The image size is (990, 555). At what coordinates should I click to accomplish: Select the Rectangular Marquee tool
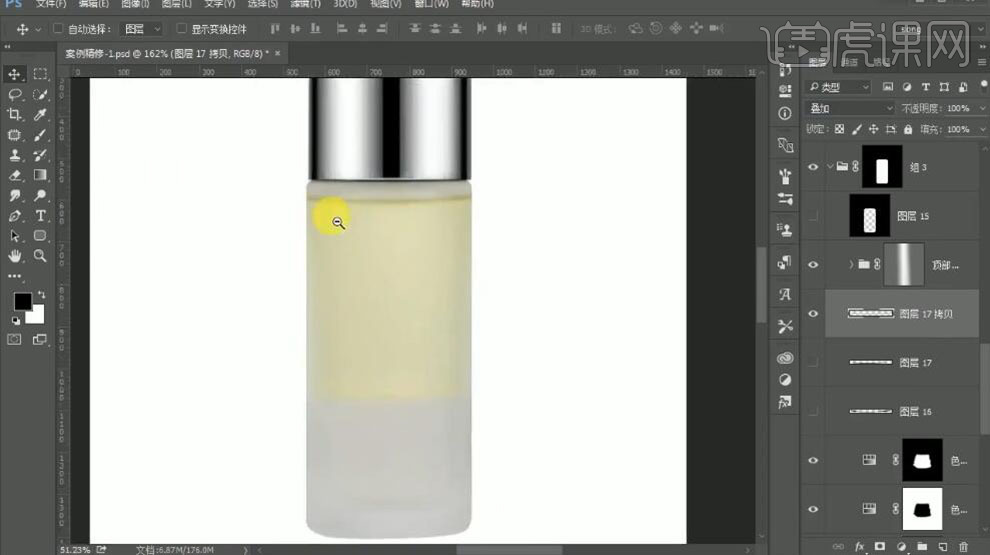tap(40, 75)
